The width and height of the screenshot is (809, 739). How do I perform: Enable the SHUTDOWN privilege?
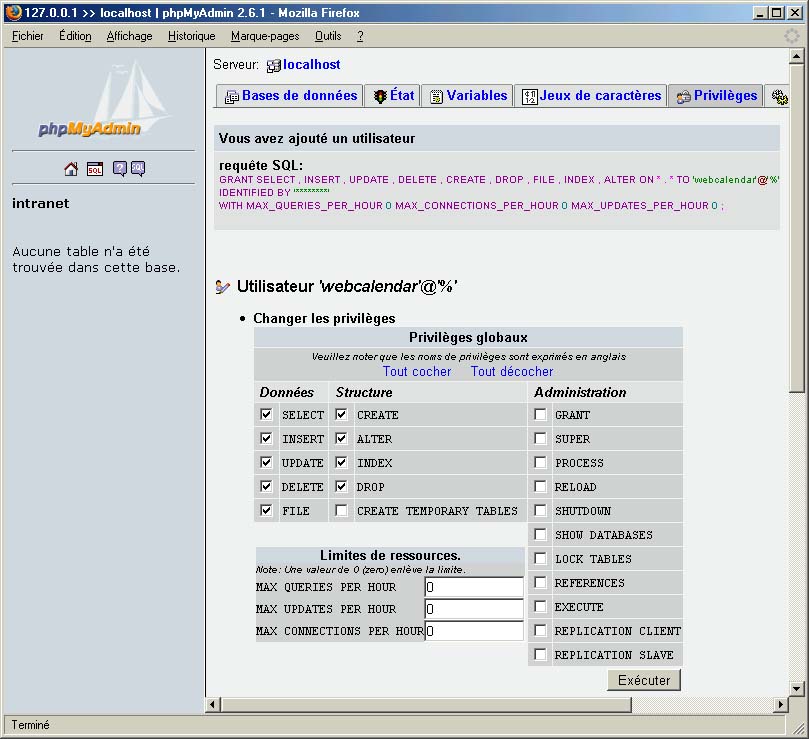pos(540,510)
